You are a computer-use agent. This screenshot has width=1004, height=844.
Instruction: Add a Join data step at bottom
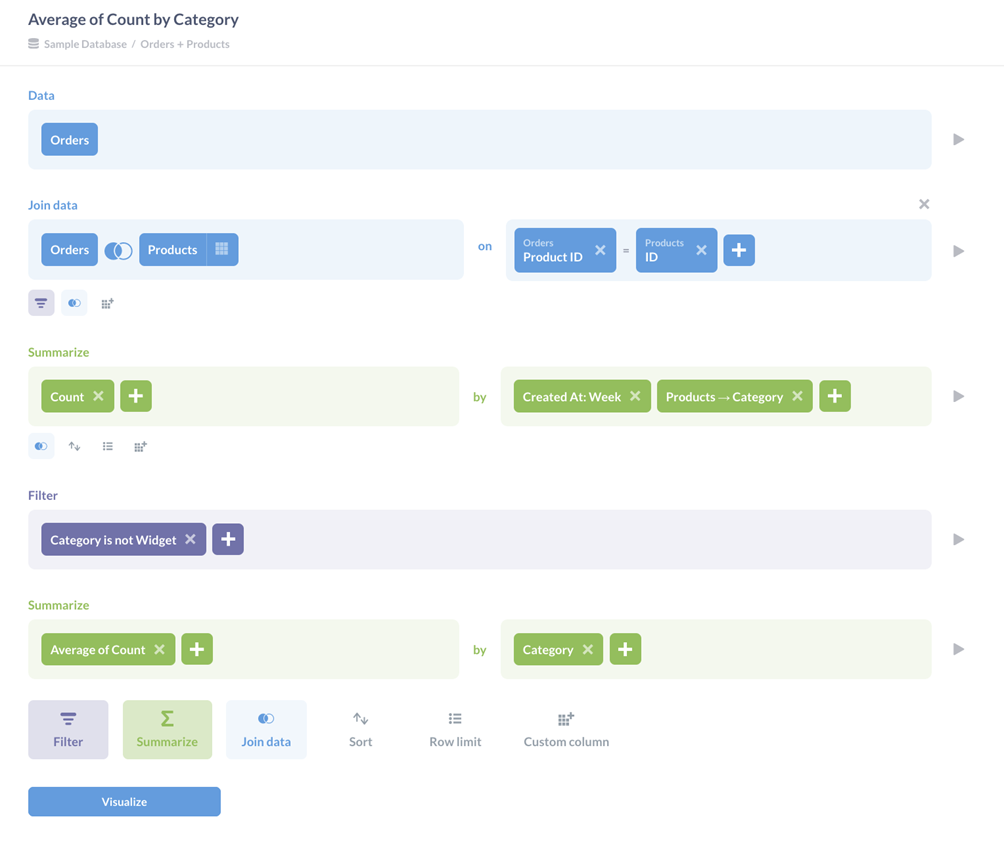[x=266, y=729]
